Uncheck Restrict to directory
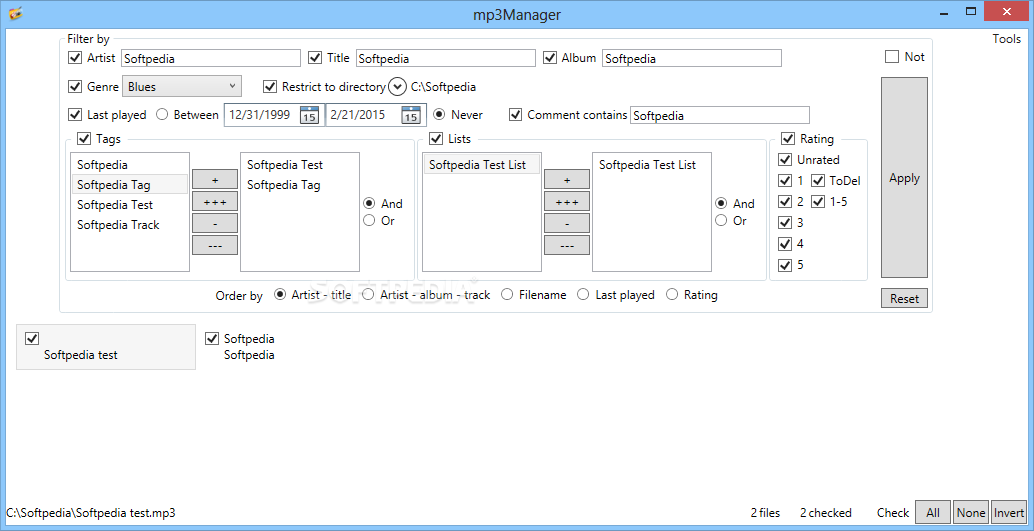 (x=270, y=86)
